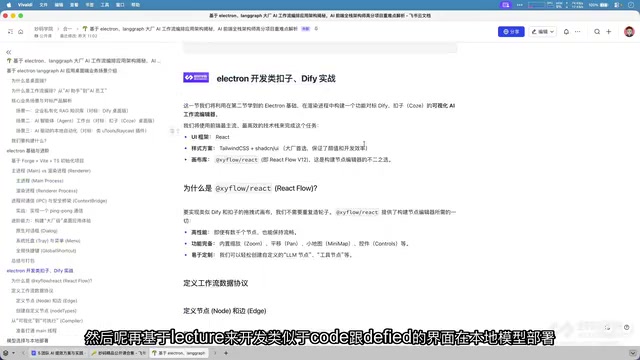Select outline item 准备打通 main 线程
Viewport: 640px width, 360px height.
(x=36, y=331)
